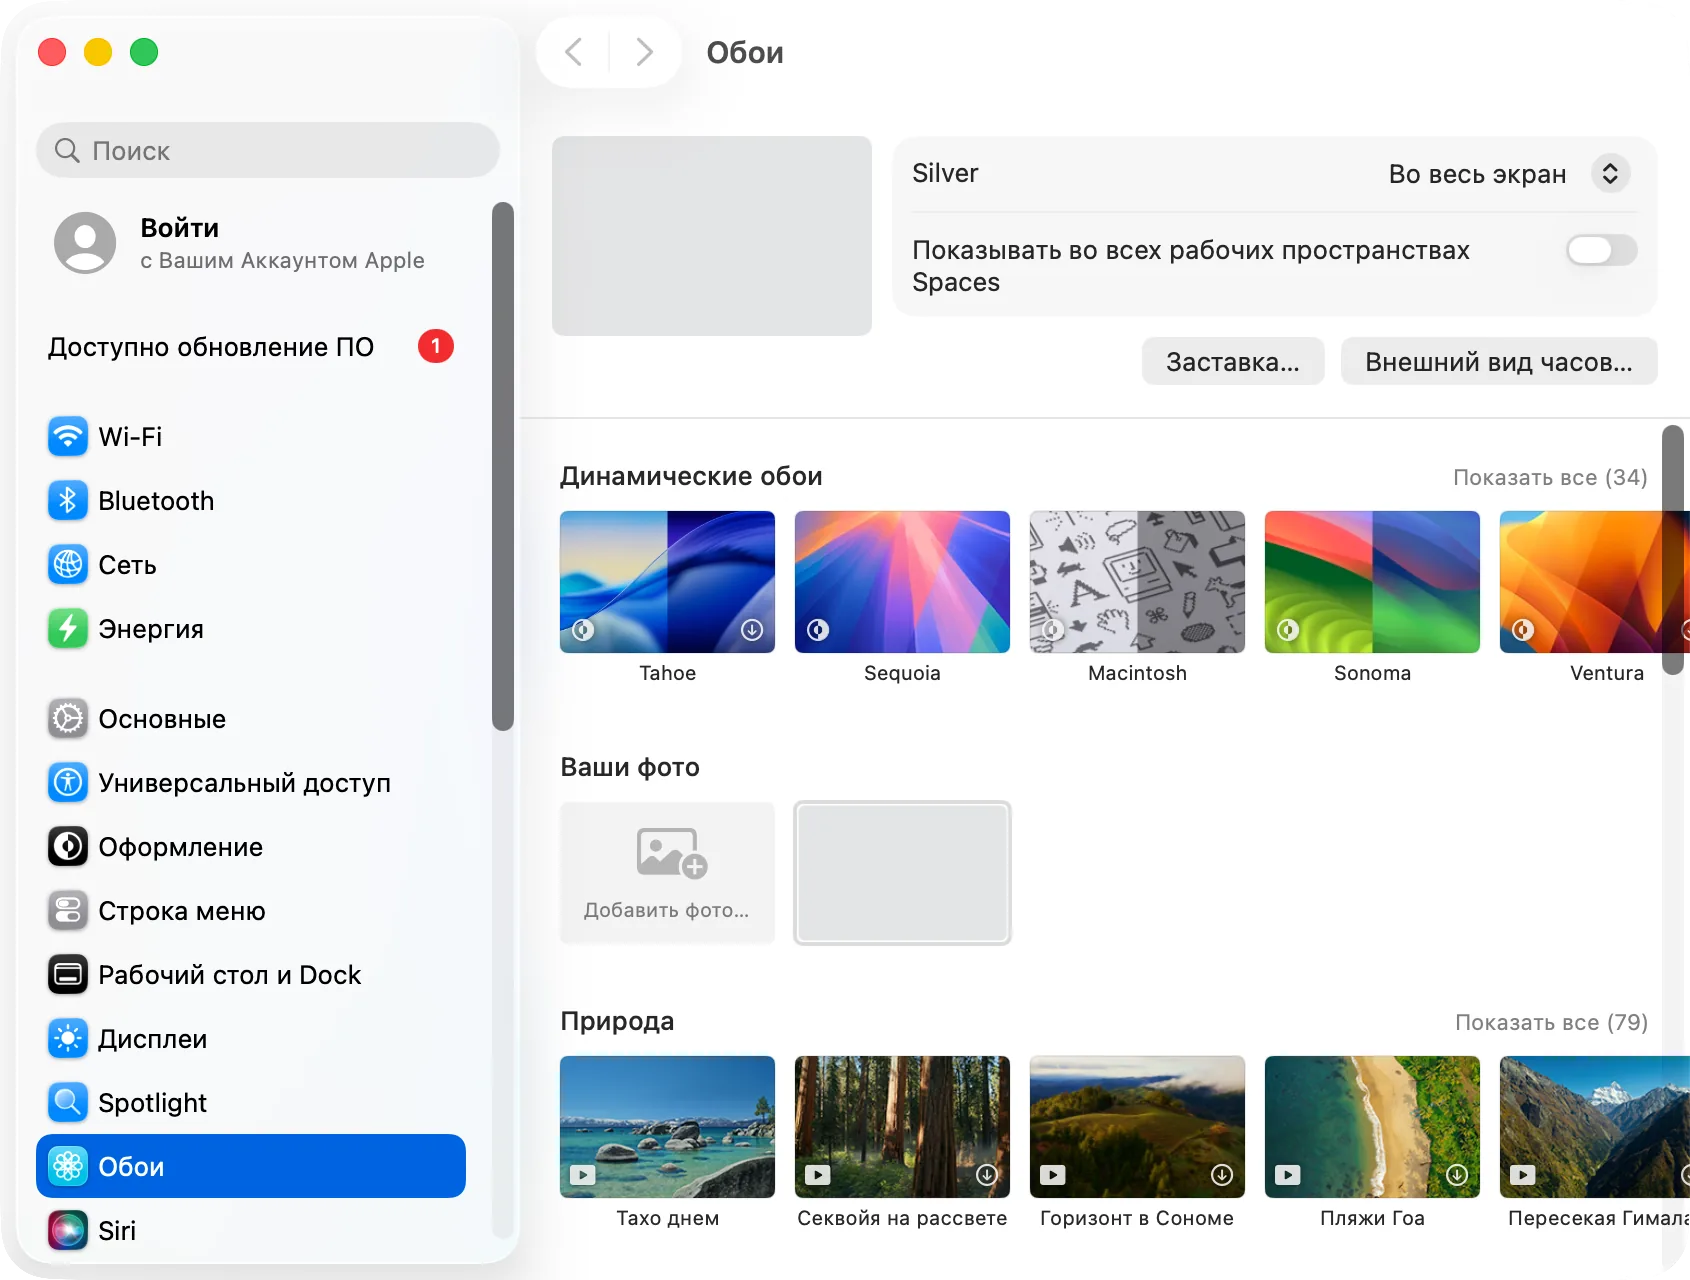Screen dimensions: 1690x1280
Task: Click the Displays (Дисплеи) sun icon
Action: coord(68,1039)
